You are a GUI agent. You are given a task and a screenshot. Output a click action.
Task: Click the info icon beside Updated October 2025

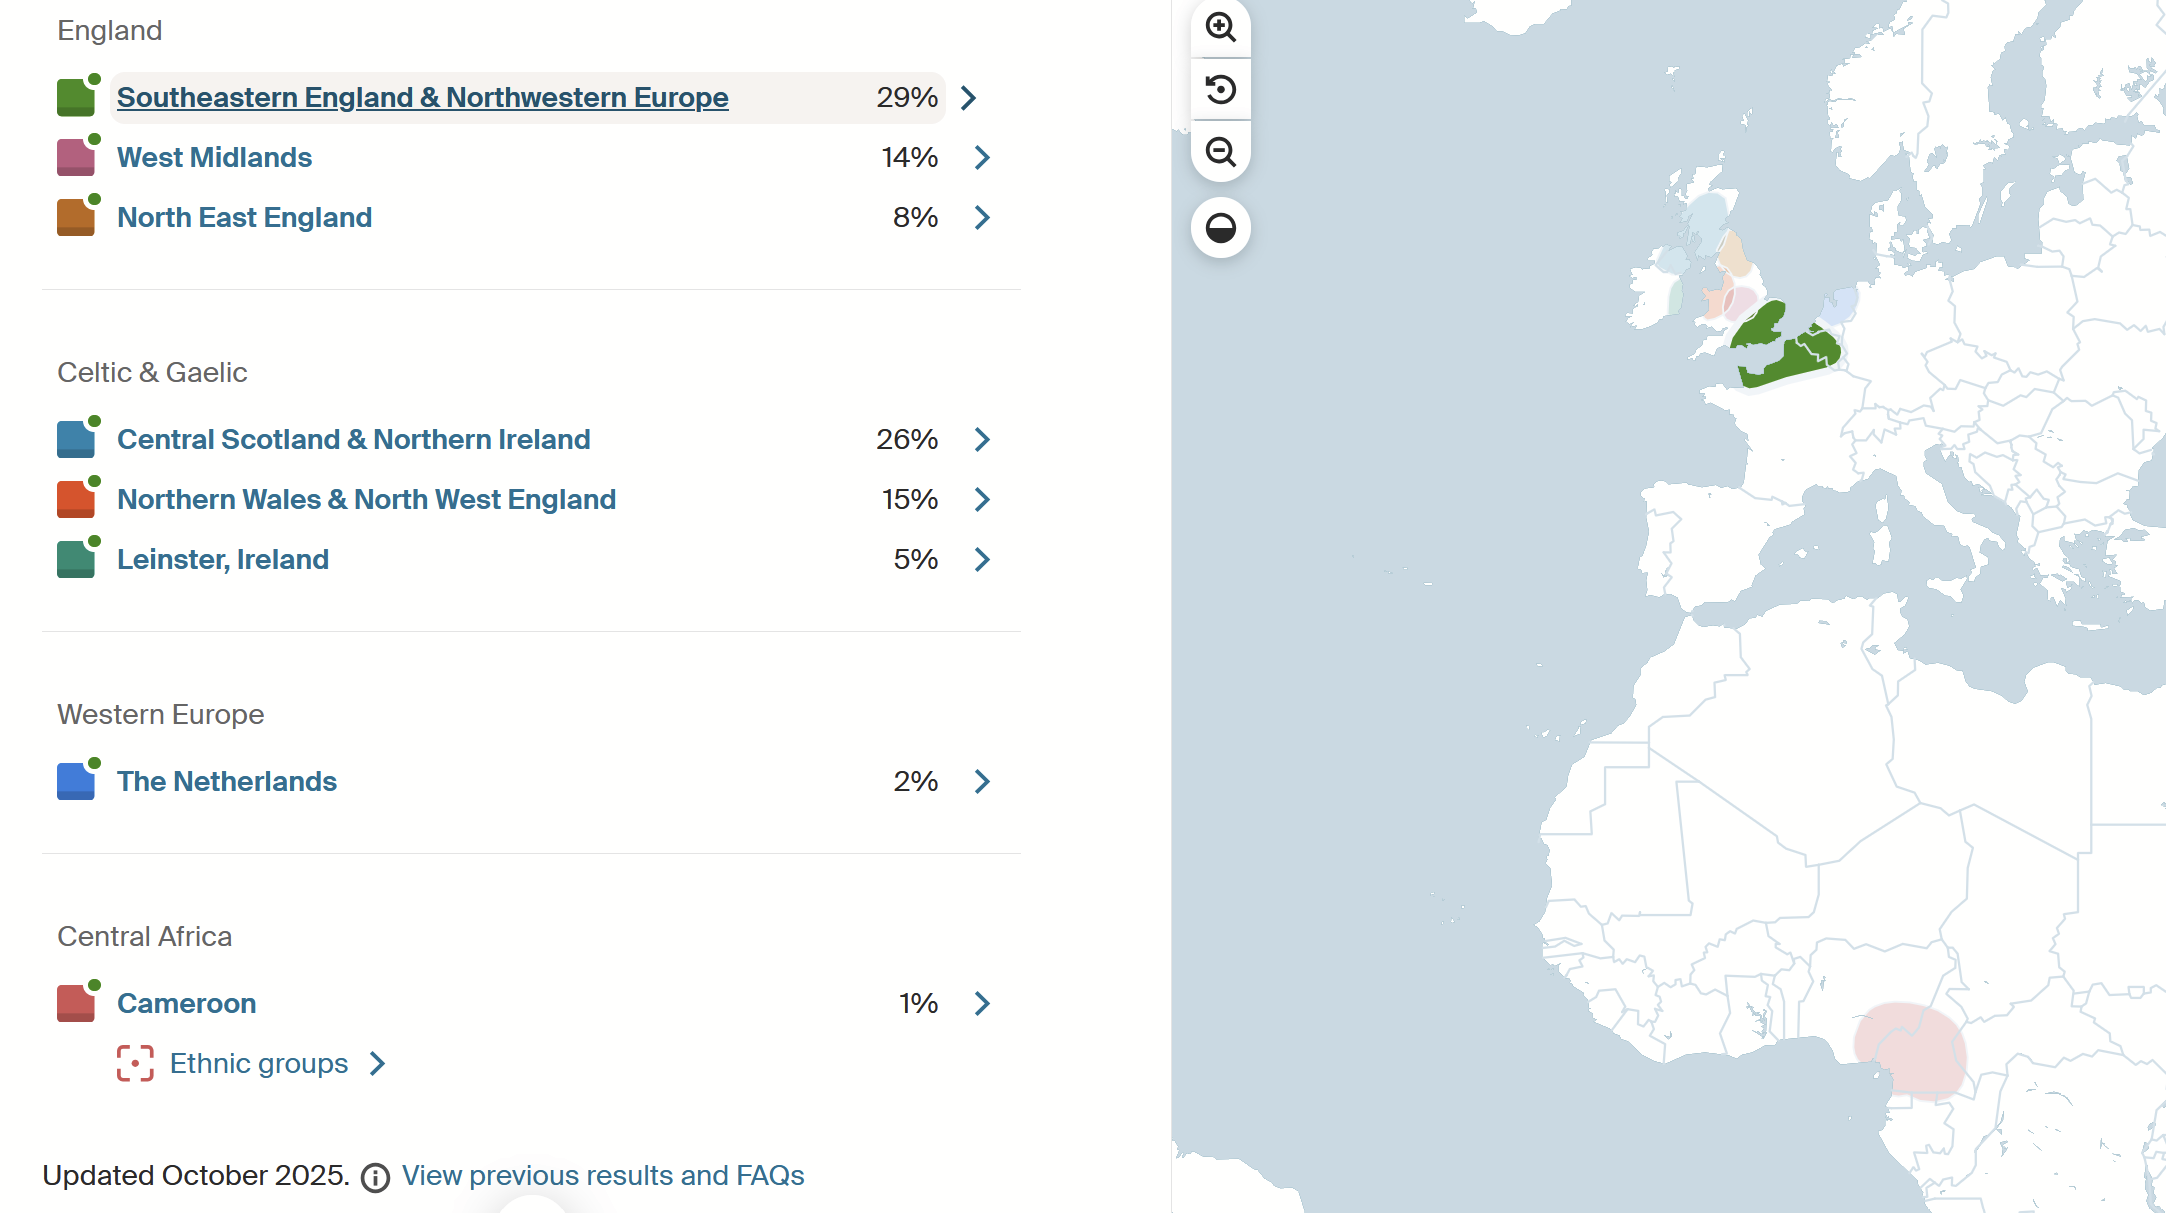click(x=375, y=1177)
